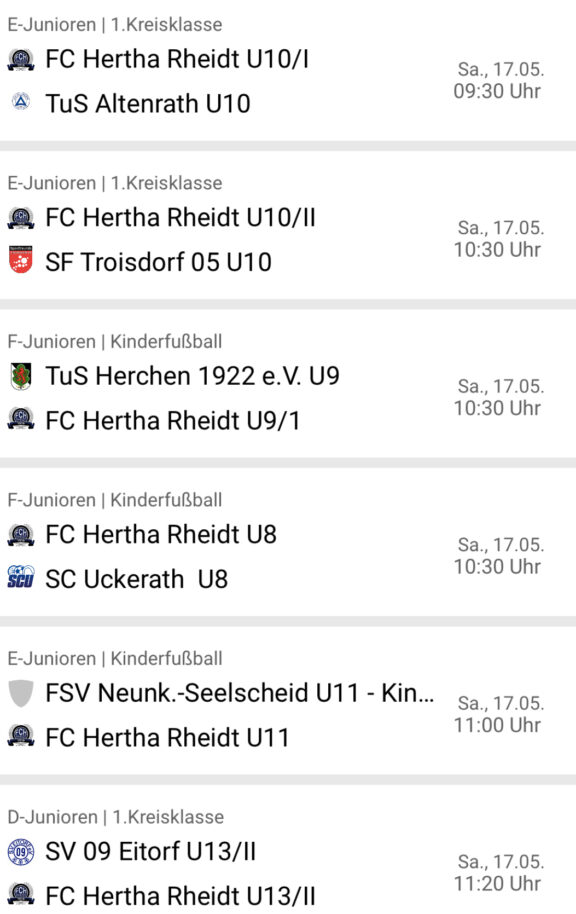Click the FC Hertha Rheidt U11 crest
576x914 pixels.
click(21, 736)
